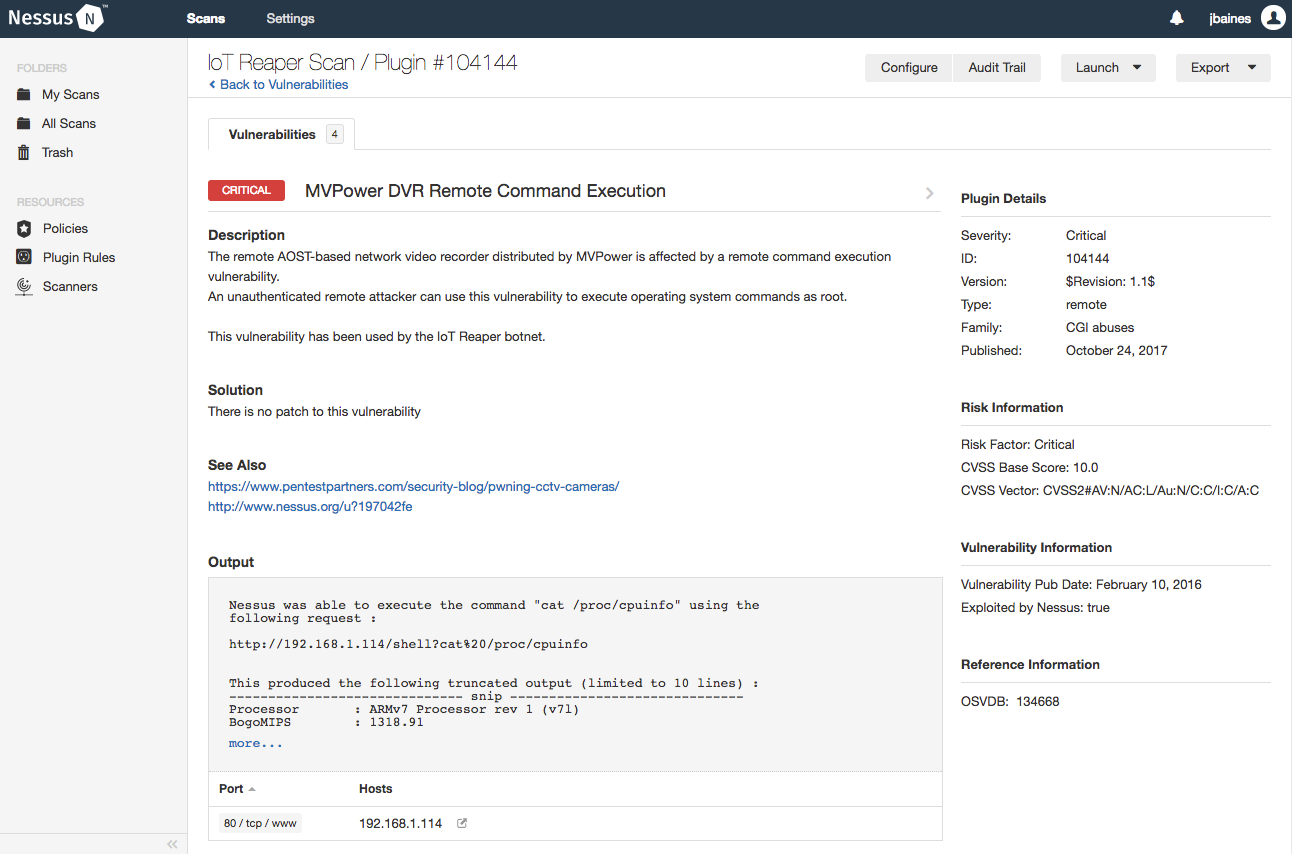Click the Audit Trail button
Viewport: 1292px width, 854px height.
click(x=997, y=68)
